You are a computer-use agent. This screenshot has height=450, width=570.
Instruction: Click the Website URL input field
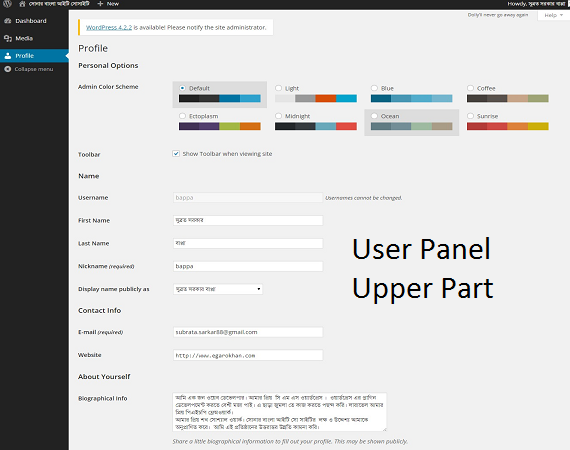click(248, 355)
